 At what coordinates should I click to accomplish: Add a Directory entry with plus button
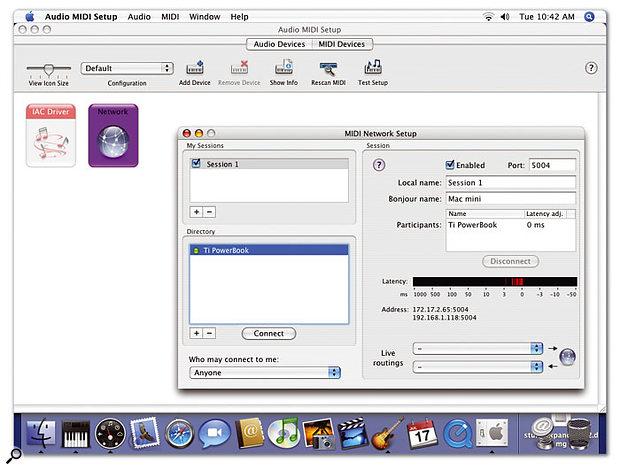pos(197,333)
